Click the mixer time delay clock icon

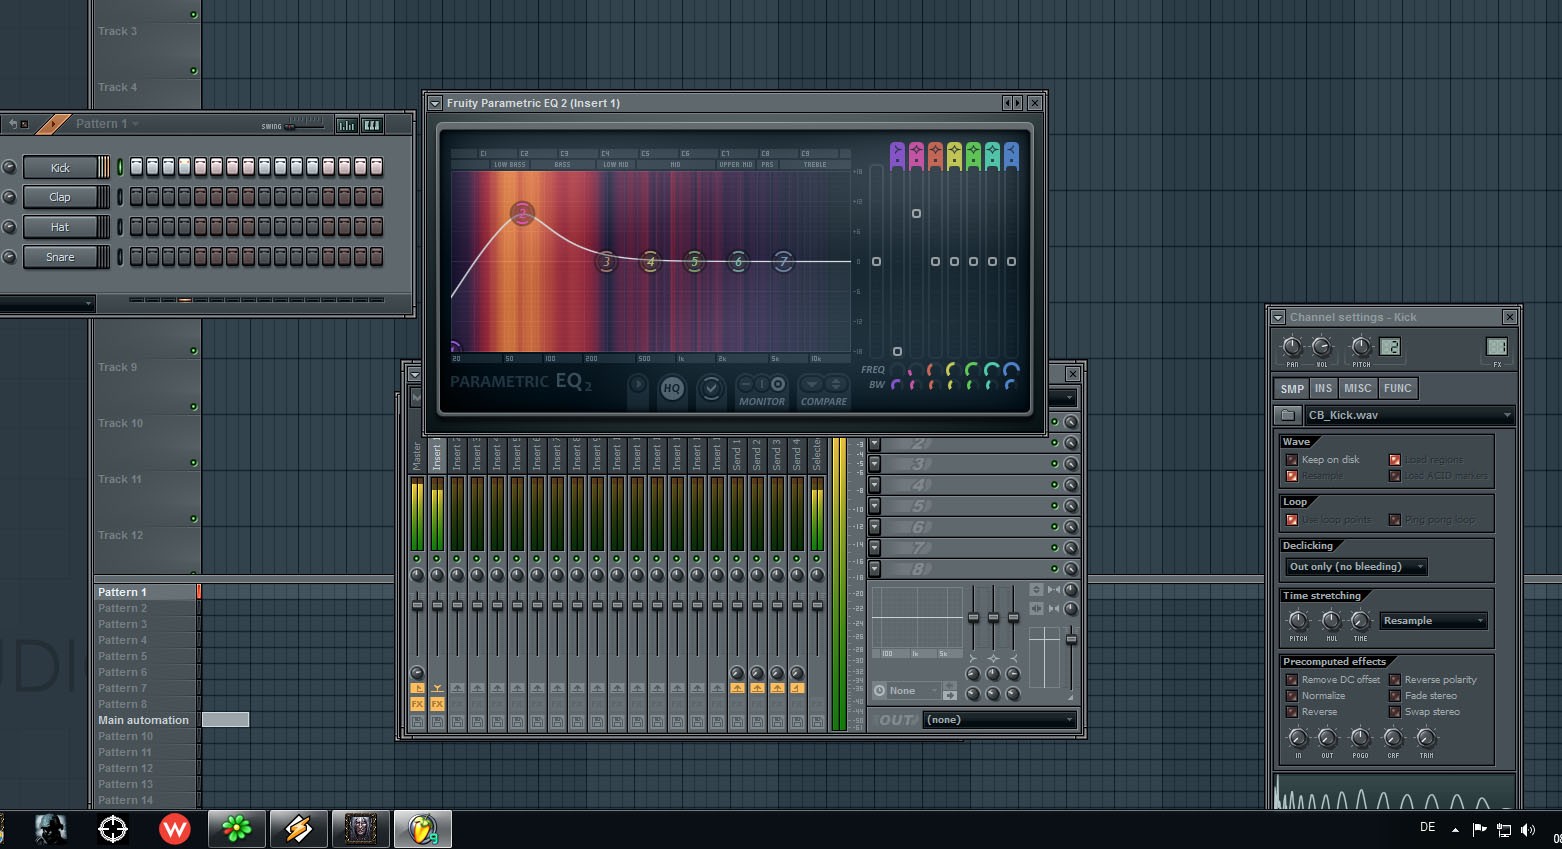pyautogui.click(x=880, y=690)
